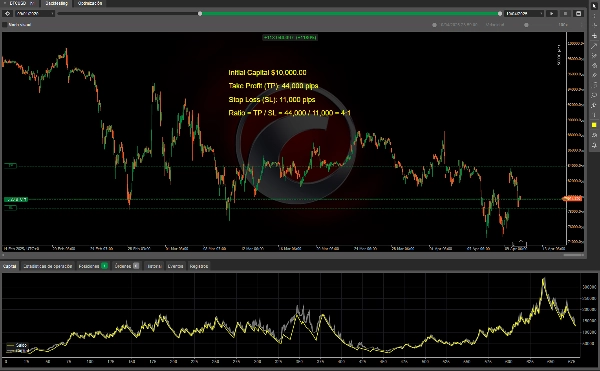600x371 pixels.
Task: Open the Historial tab
Action: 154,266
